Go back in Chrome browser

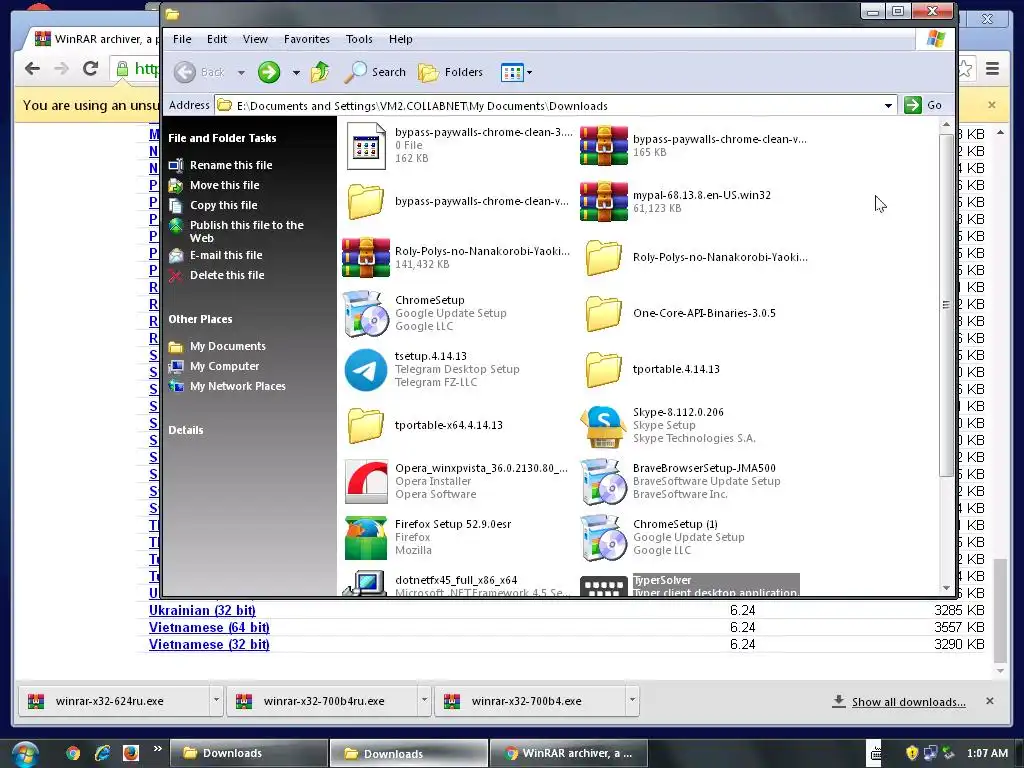pos(32,68)
